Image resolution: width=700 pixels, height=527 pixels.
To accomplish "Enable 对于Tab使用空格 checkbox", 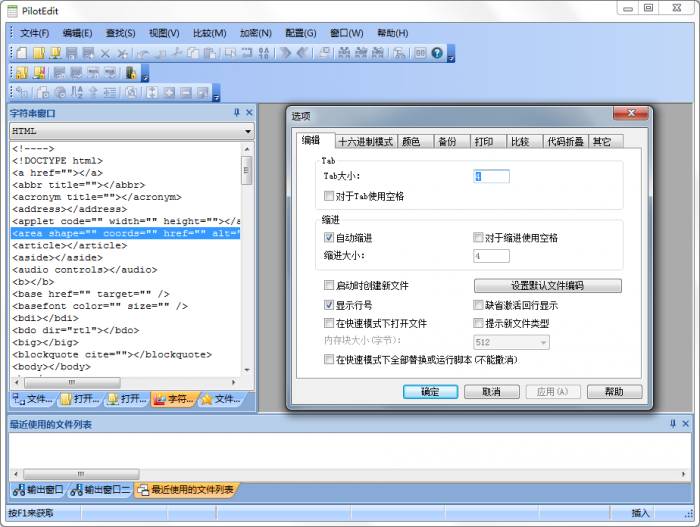I will coord(329,196).
